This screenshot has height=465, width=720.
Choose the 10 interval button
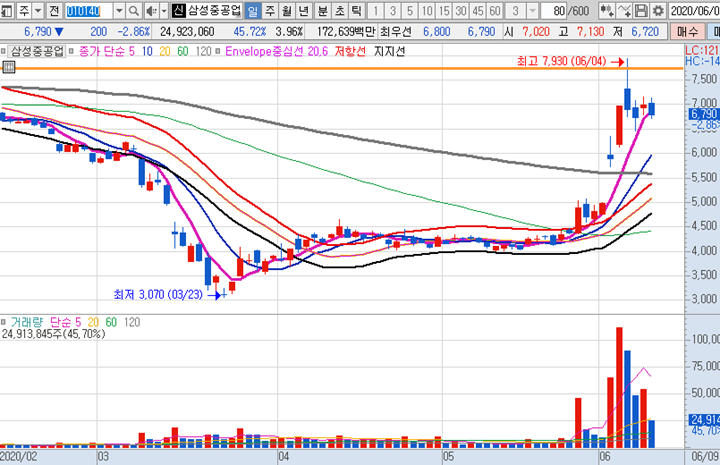click(427, 11)
